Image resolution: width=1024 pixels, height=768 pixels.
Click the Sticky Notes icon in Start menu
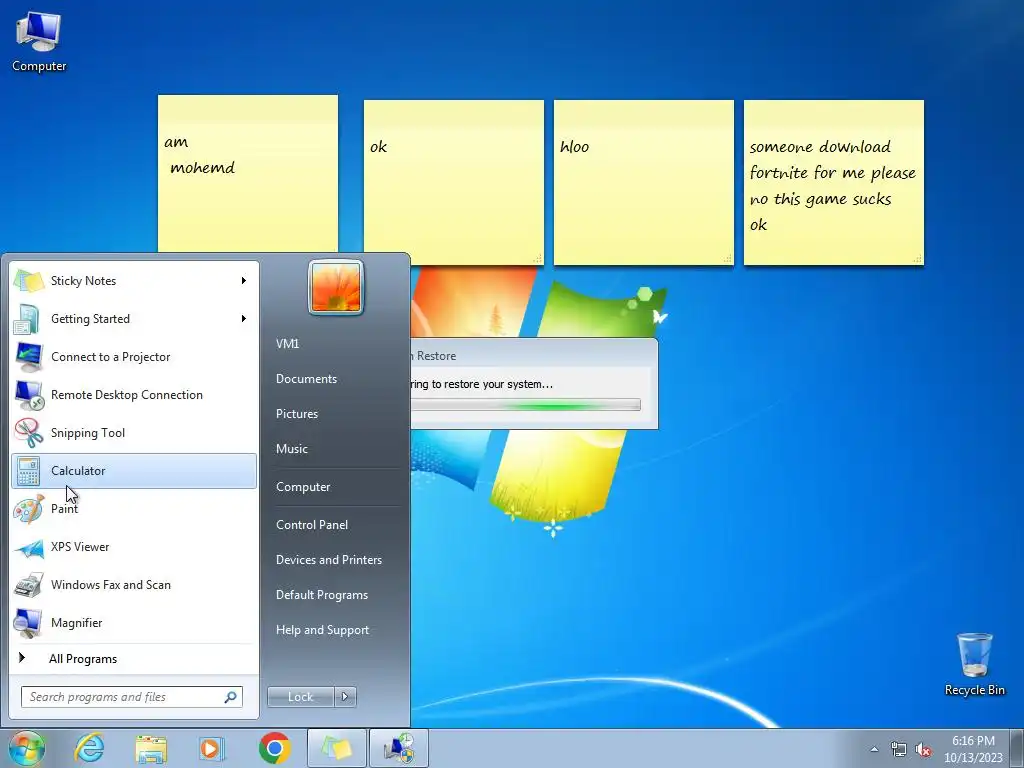(28, 281)
